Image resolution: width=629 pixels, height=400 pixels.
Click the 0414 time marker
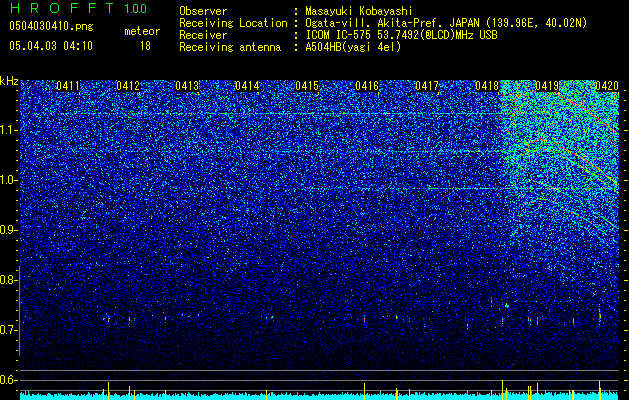(x=247, y=86)
